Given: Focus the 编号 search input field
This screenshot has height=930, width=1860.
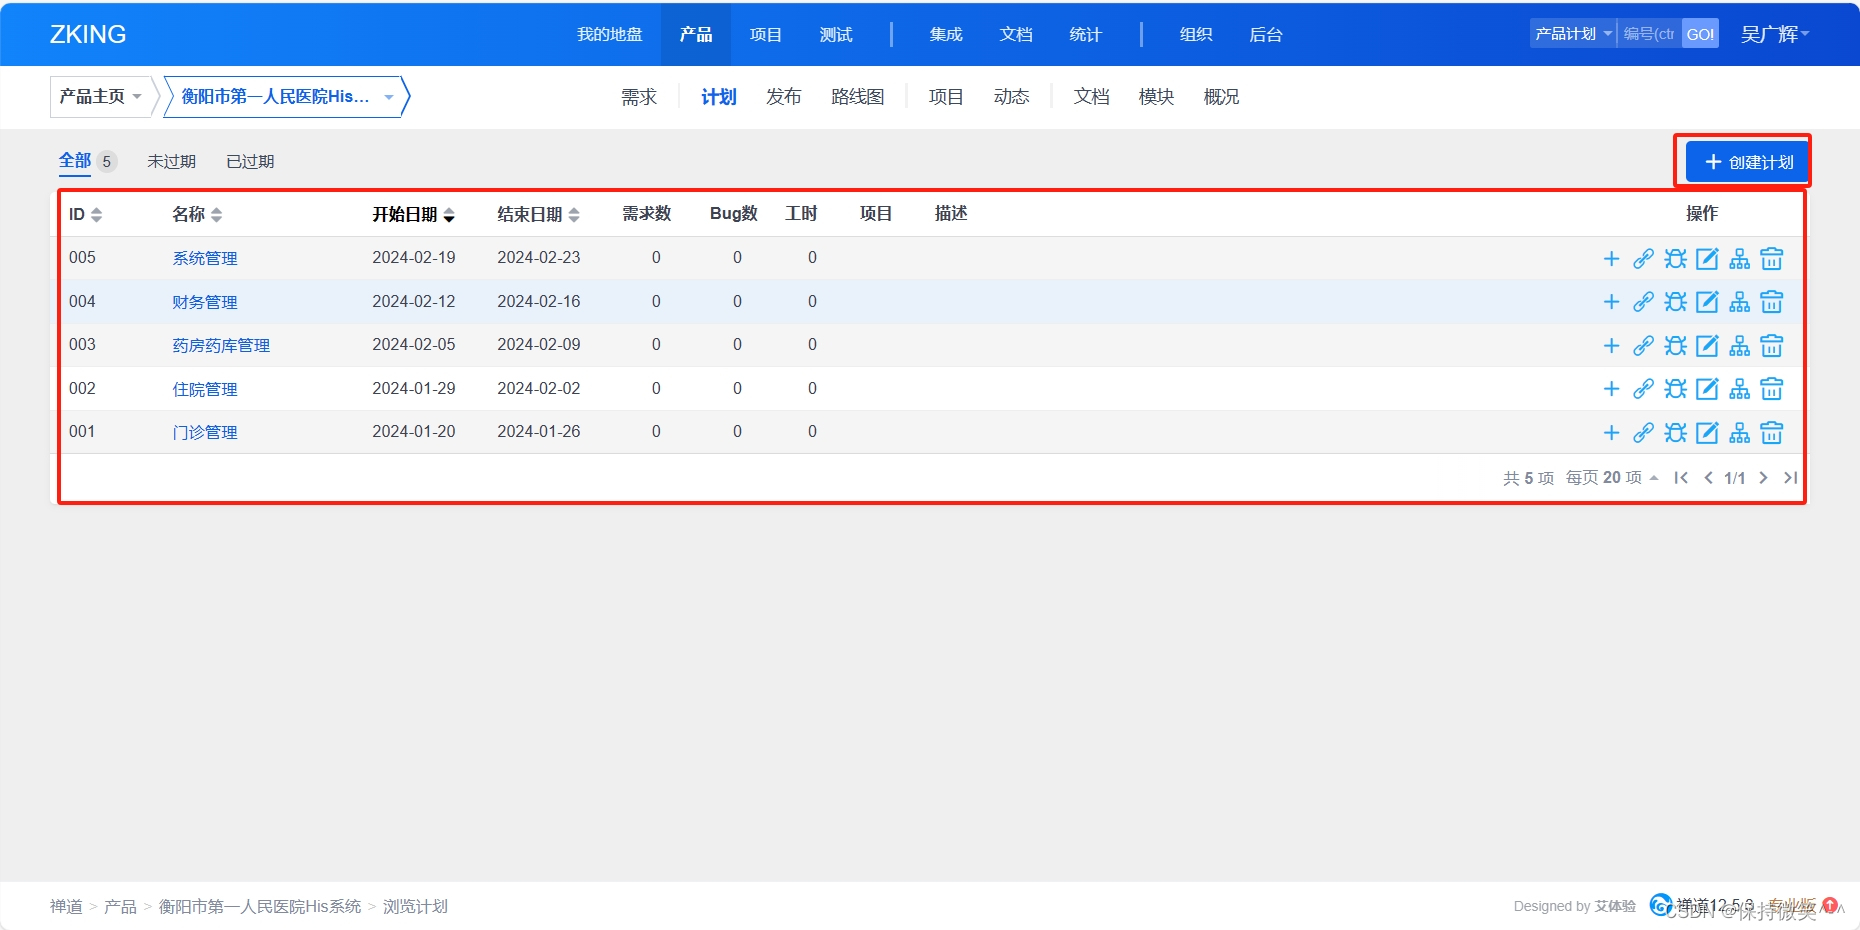Looking at the screenshot, I should coord(1649,34).
